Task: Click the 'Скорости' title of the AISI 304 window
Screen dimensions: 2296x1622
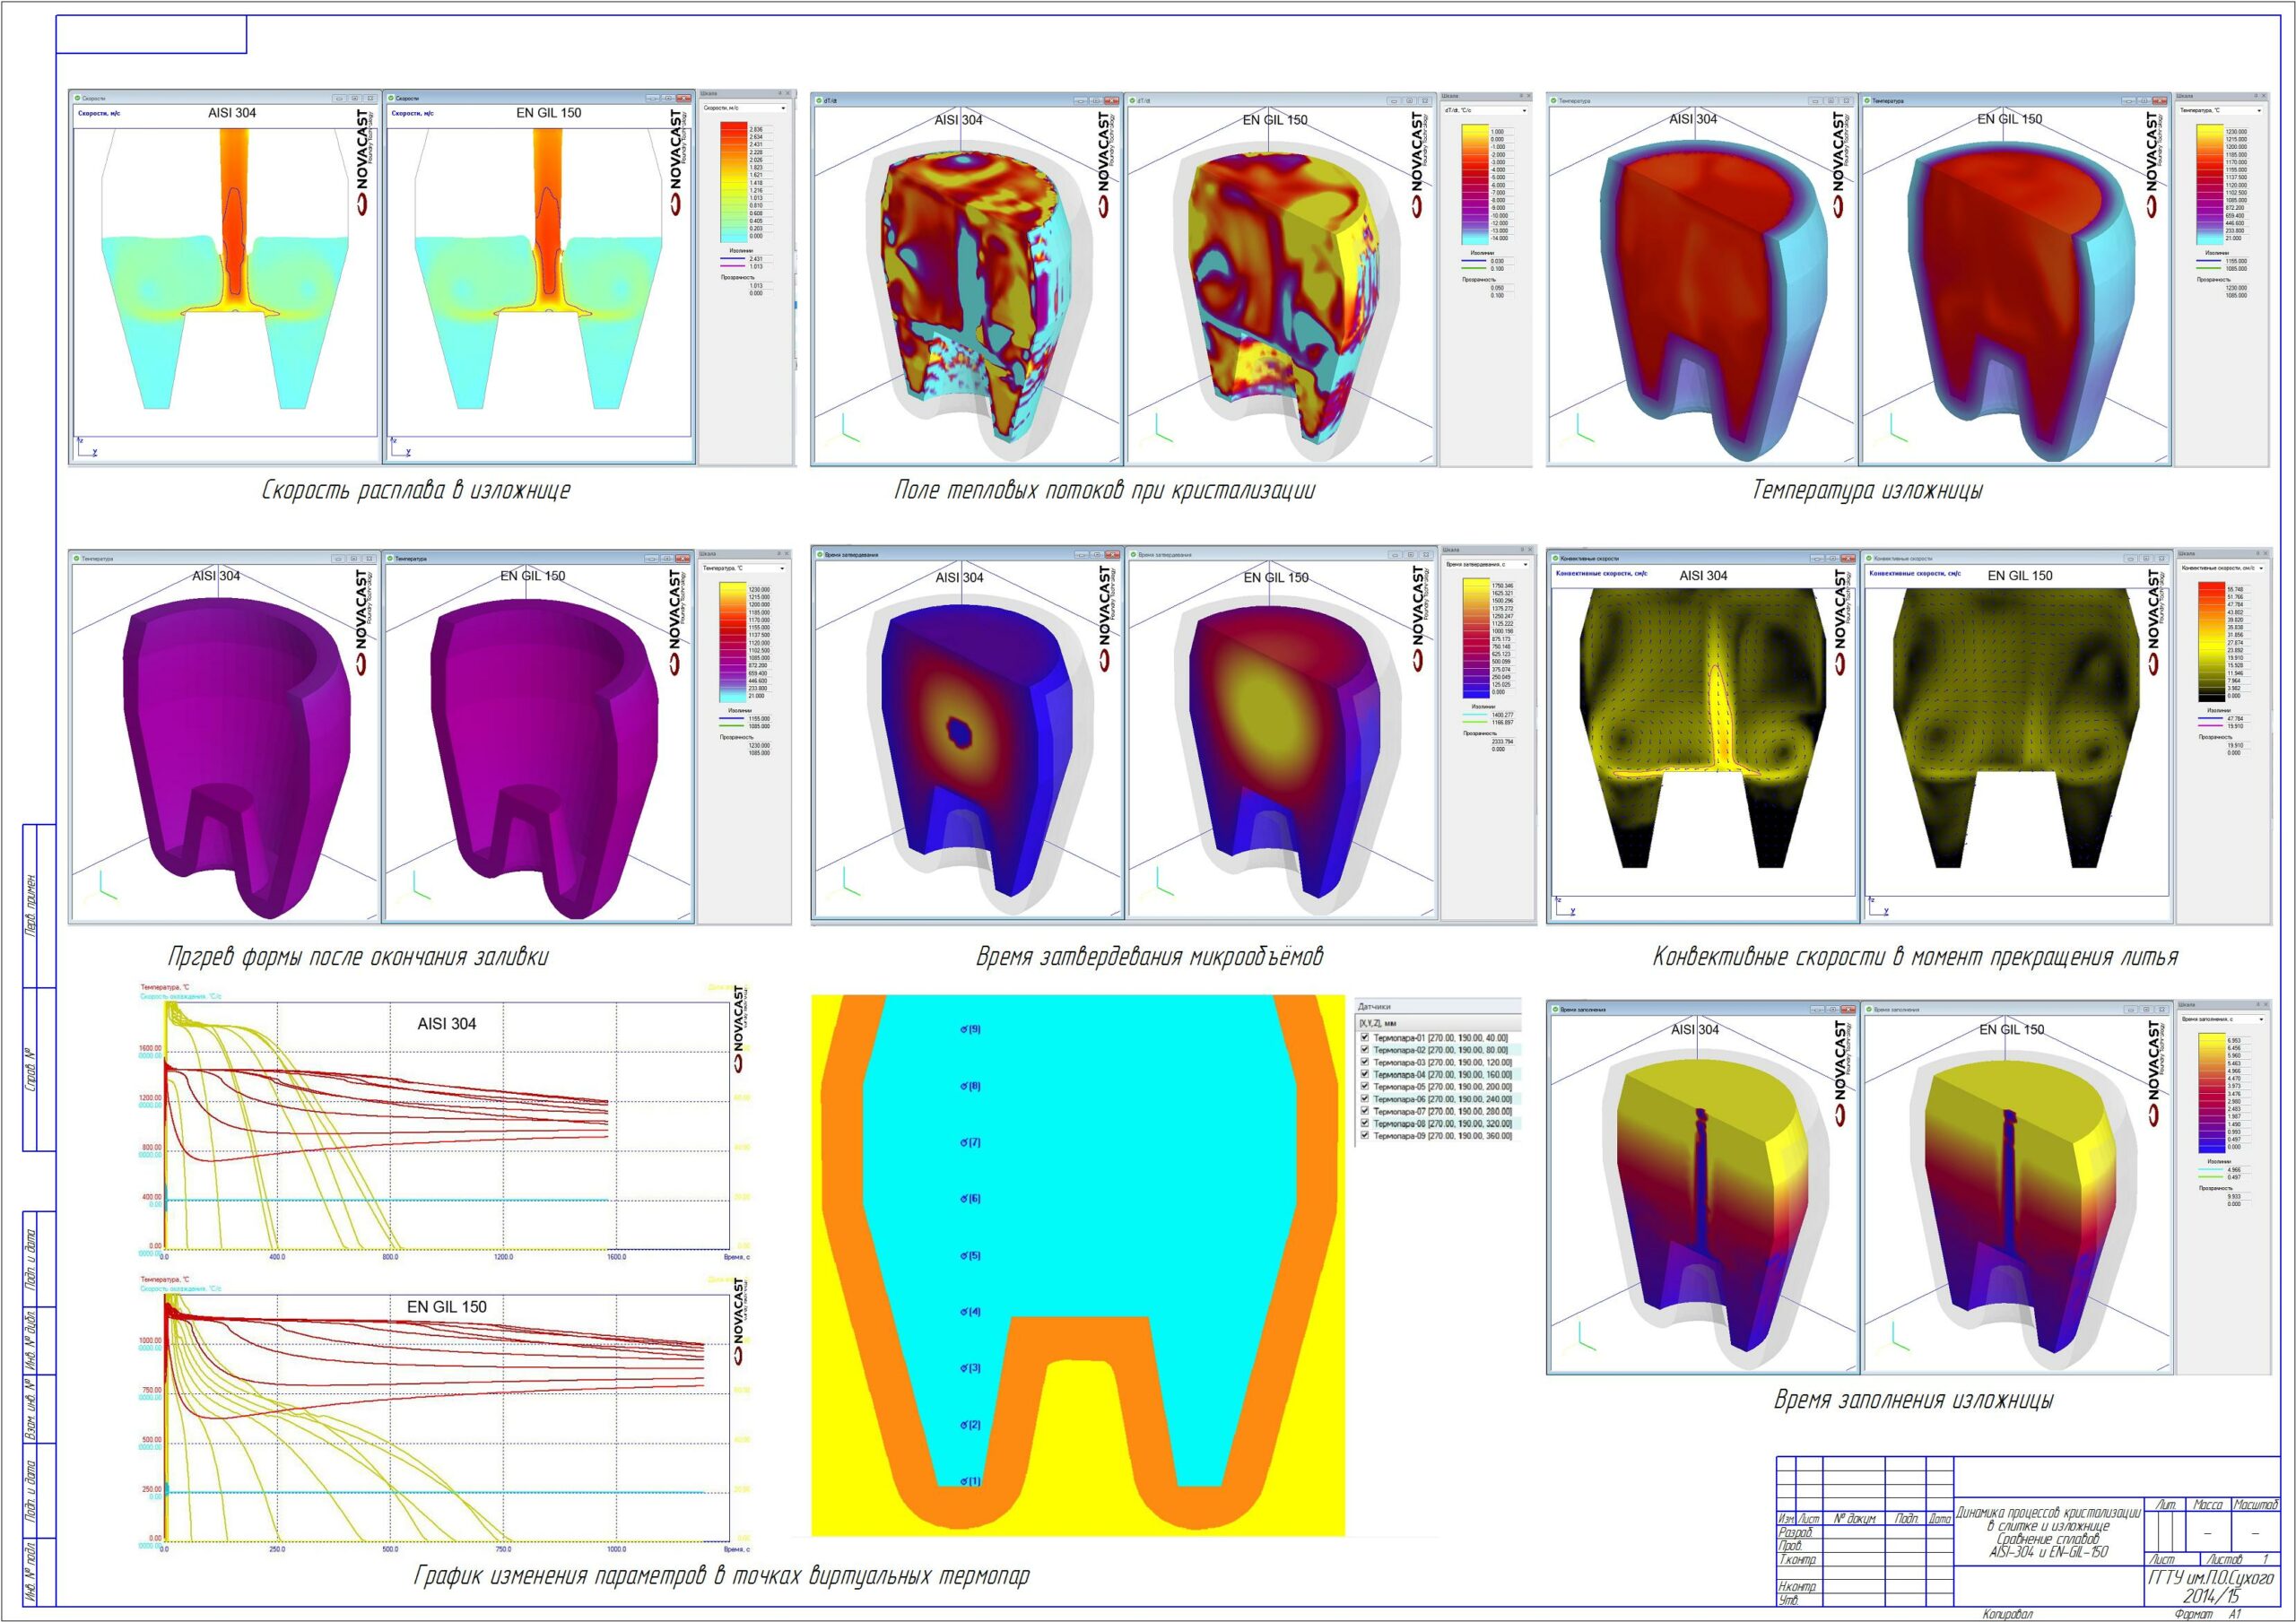Action: [x=95, y=98]
